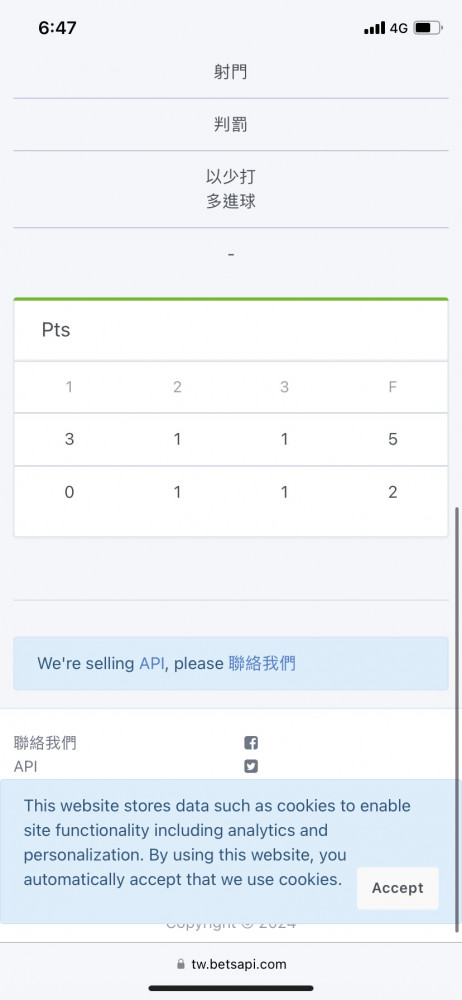462x1000 pixels.
Task: Tap the cellular signal bars icon
Action: click(x=375, y=28)
